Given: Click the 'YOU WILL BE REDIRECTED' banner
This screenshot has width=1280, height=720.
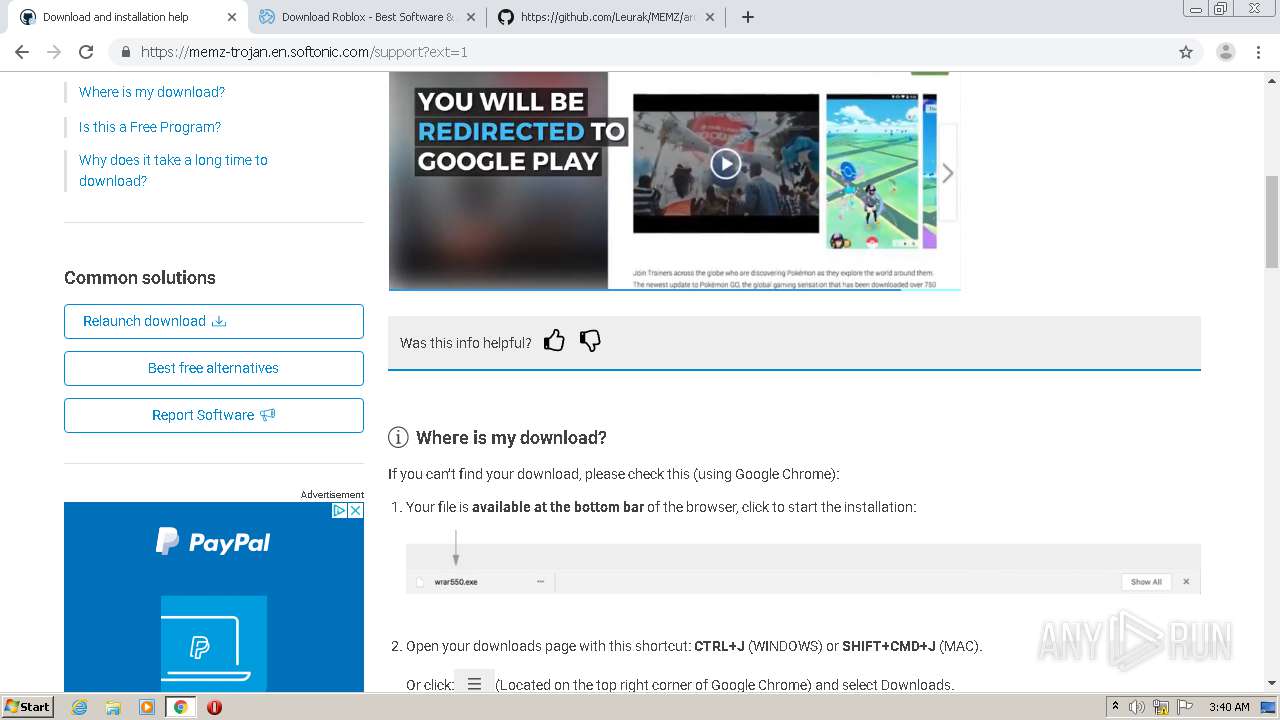Looking at the screenshot, I should coord(520,131).
